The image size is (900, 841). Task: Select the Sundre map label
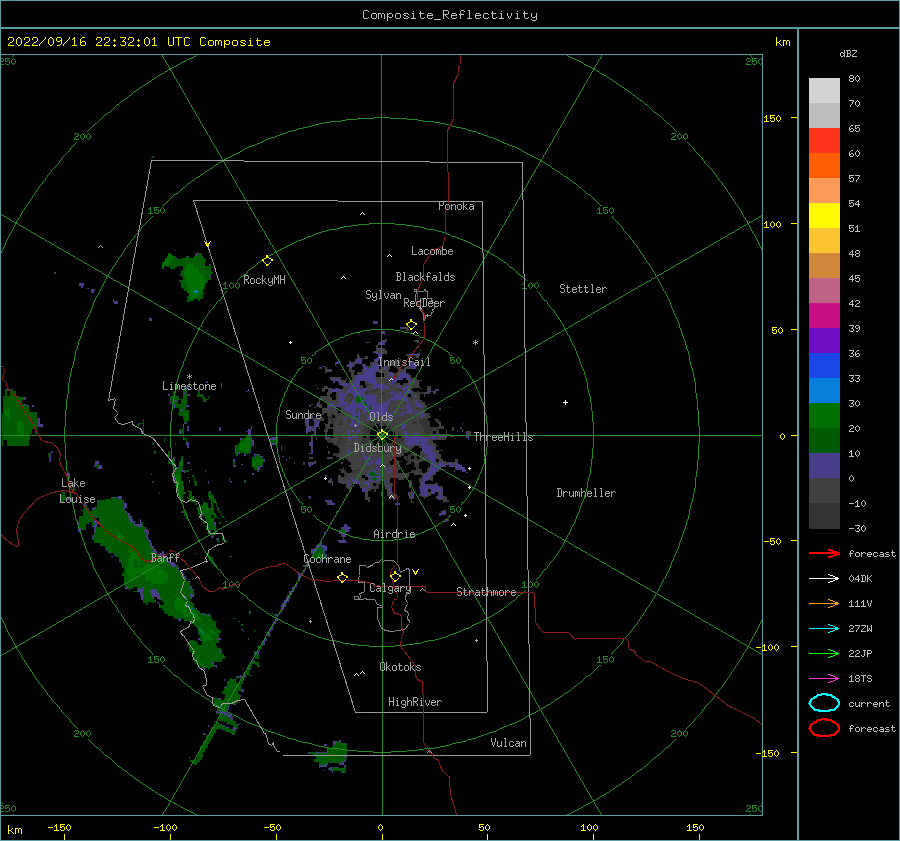click(x=304, y=415)
